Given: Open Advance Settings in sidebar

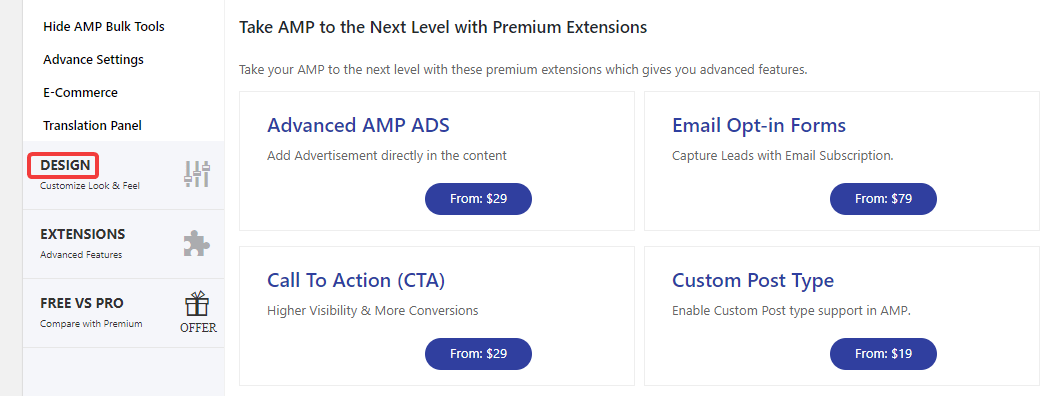Looking at the screenshot, I should pos(93,60).
